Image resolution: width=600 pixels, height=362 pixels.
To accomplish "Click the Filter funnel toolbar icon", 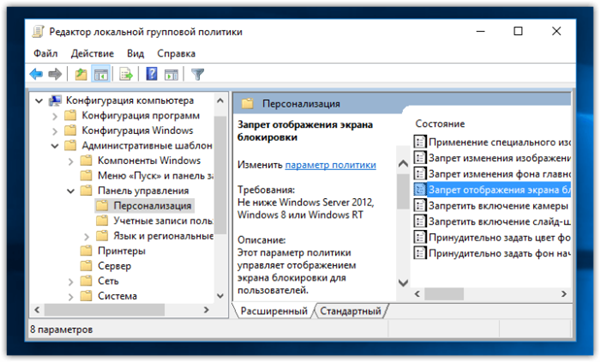I will pyautogui.click(x=197, y=74).
